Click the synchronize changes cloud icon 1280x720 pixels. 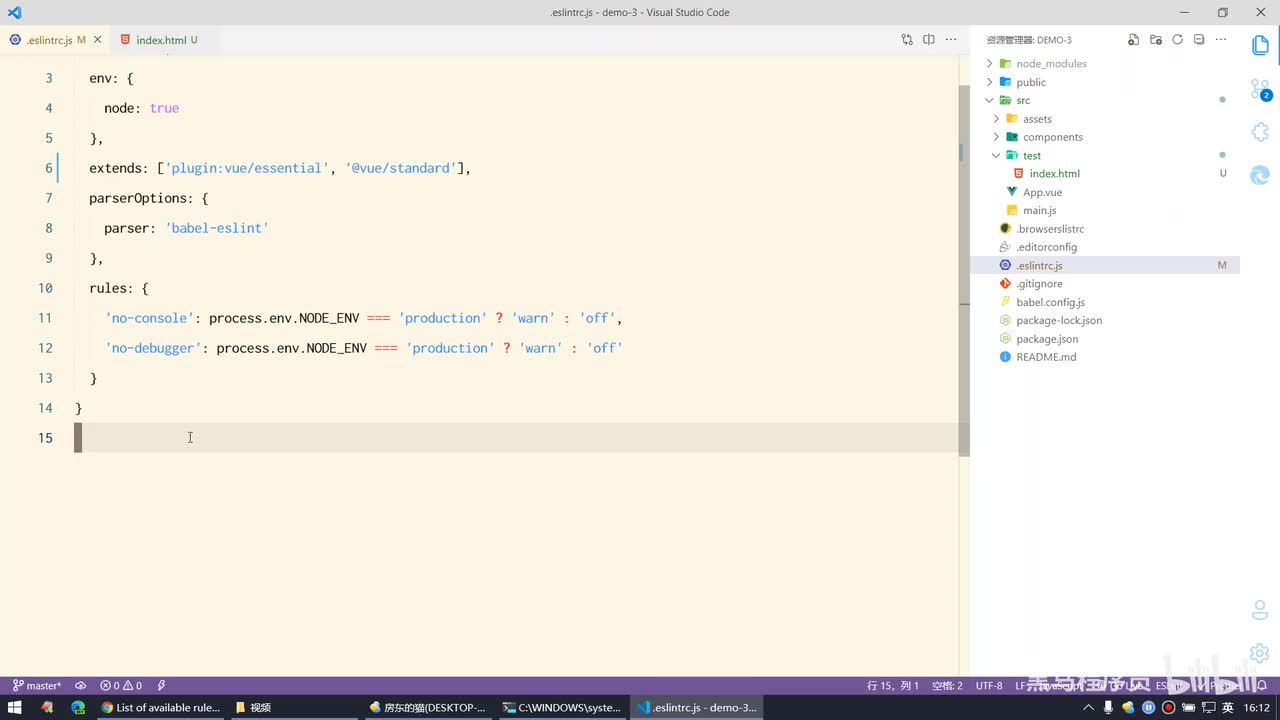click(x=81, y=686)
